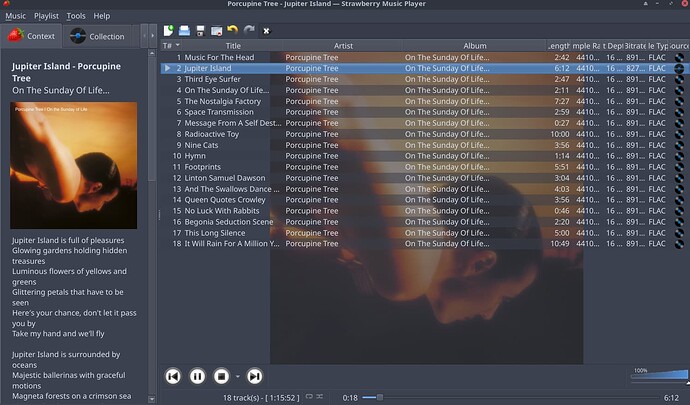Undo last playlist change with yellow arrow

232,30
